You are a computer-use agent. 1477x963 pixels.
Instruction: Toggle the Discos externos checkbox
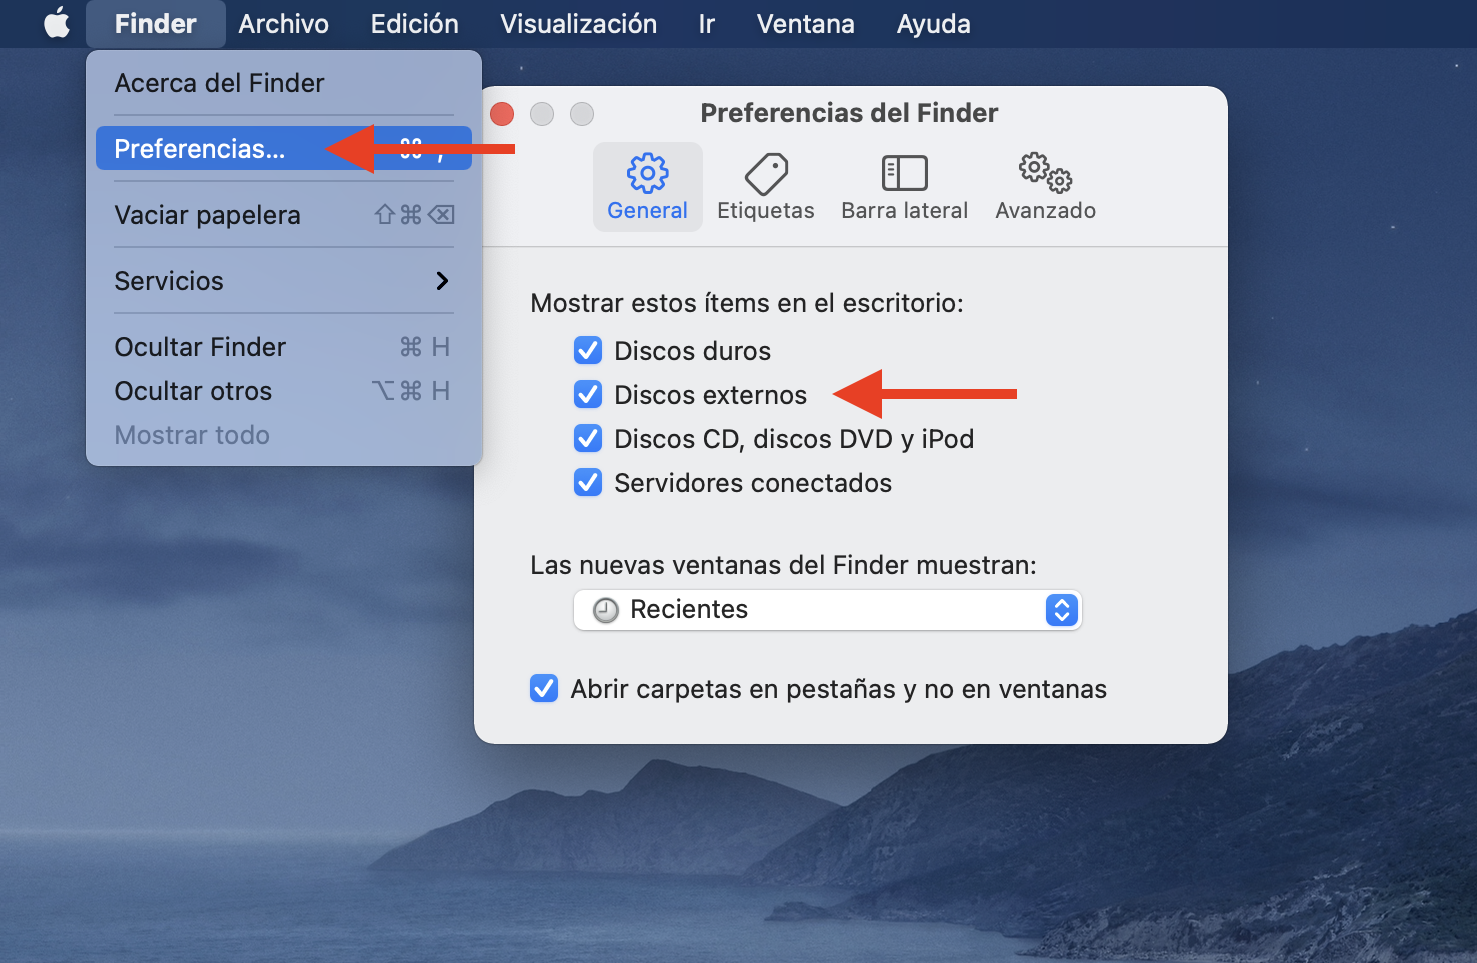(588, 395)
